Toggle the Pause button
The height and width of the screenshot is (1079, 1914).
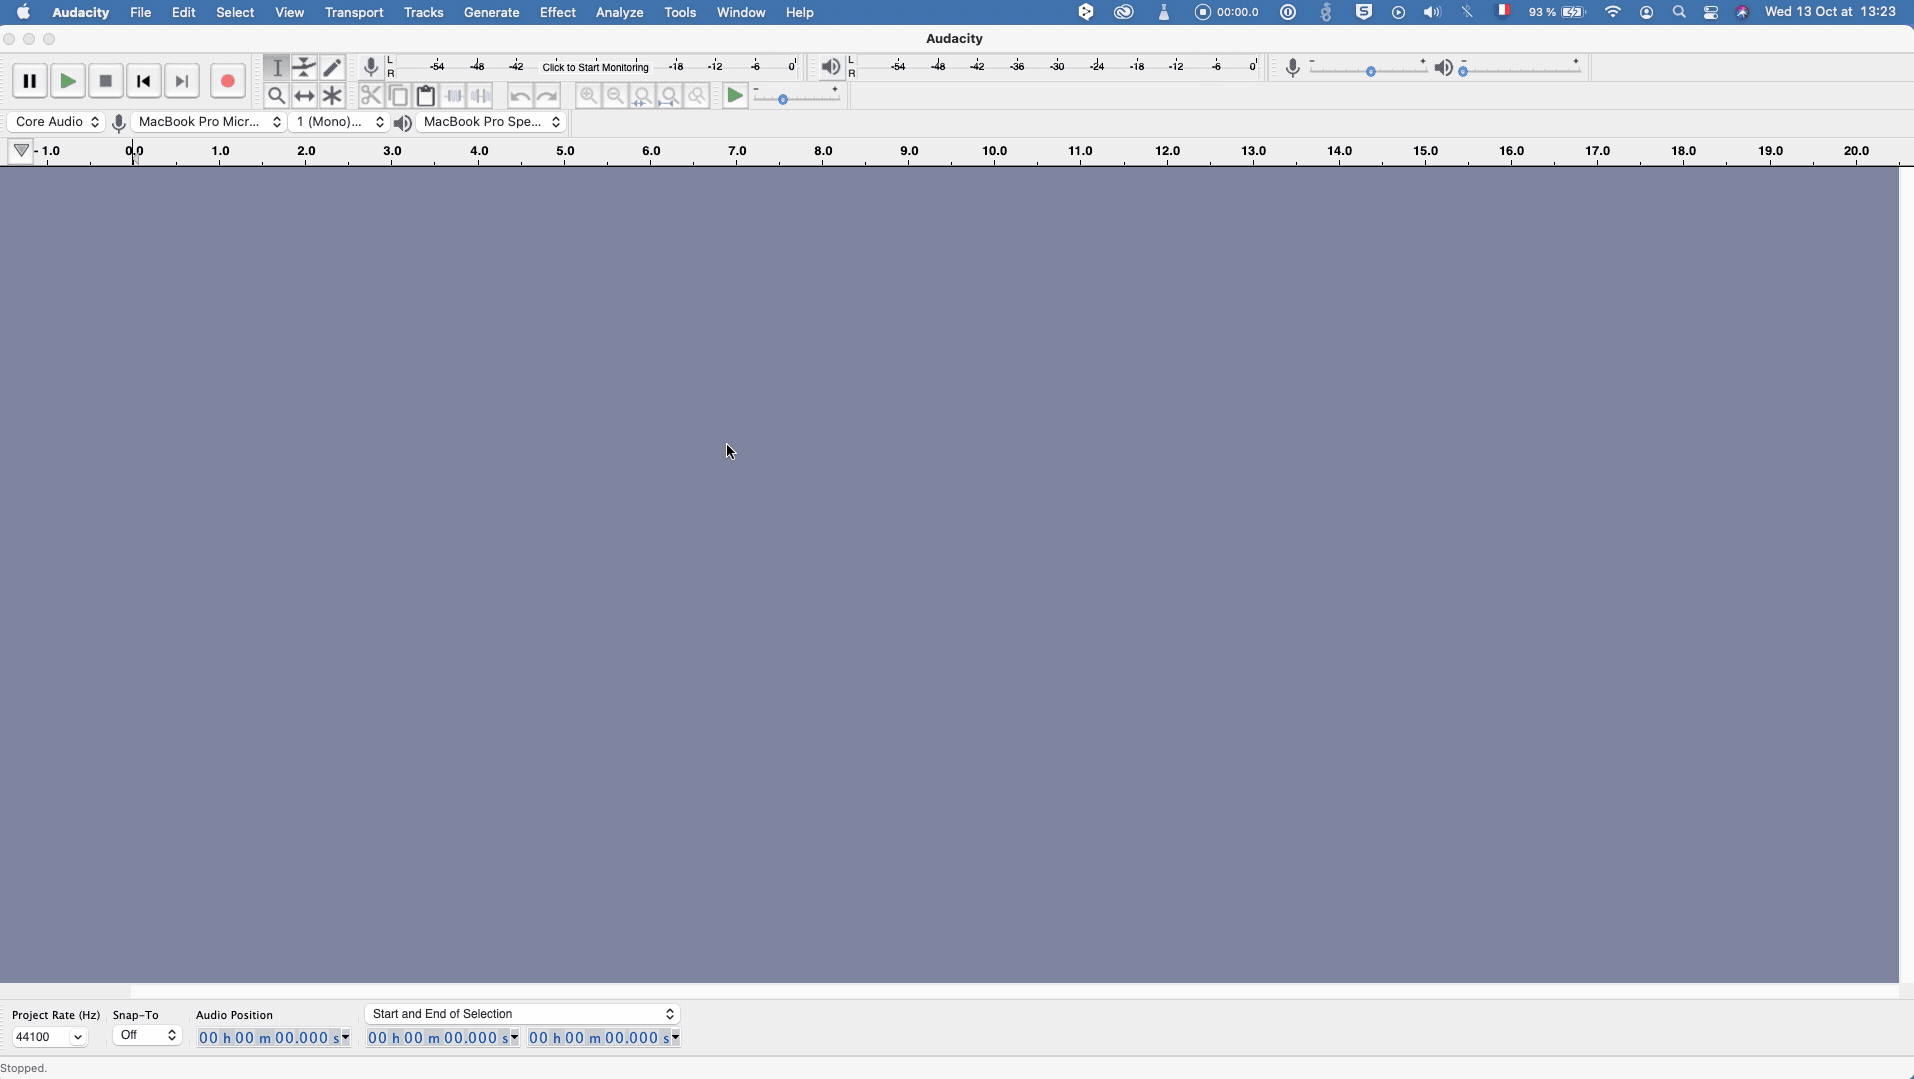click(30, 81)
